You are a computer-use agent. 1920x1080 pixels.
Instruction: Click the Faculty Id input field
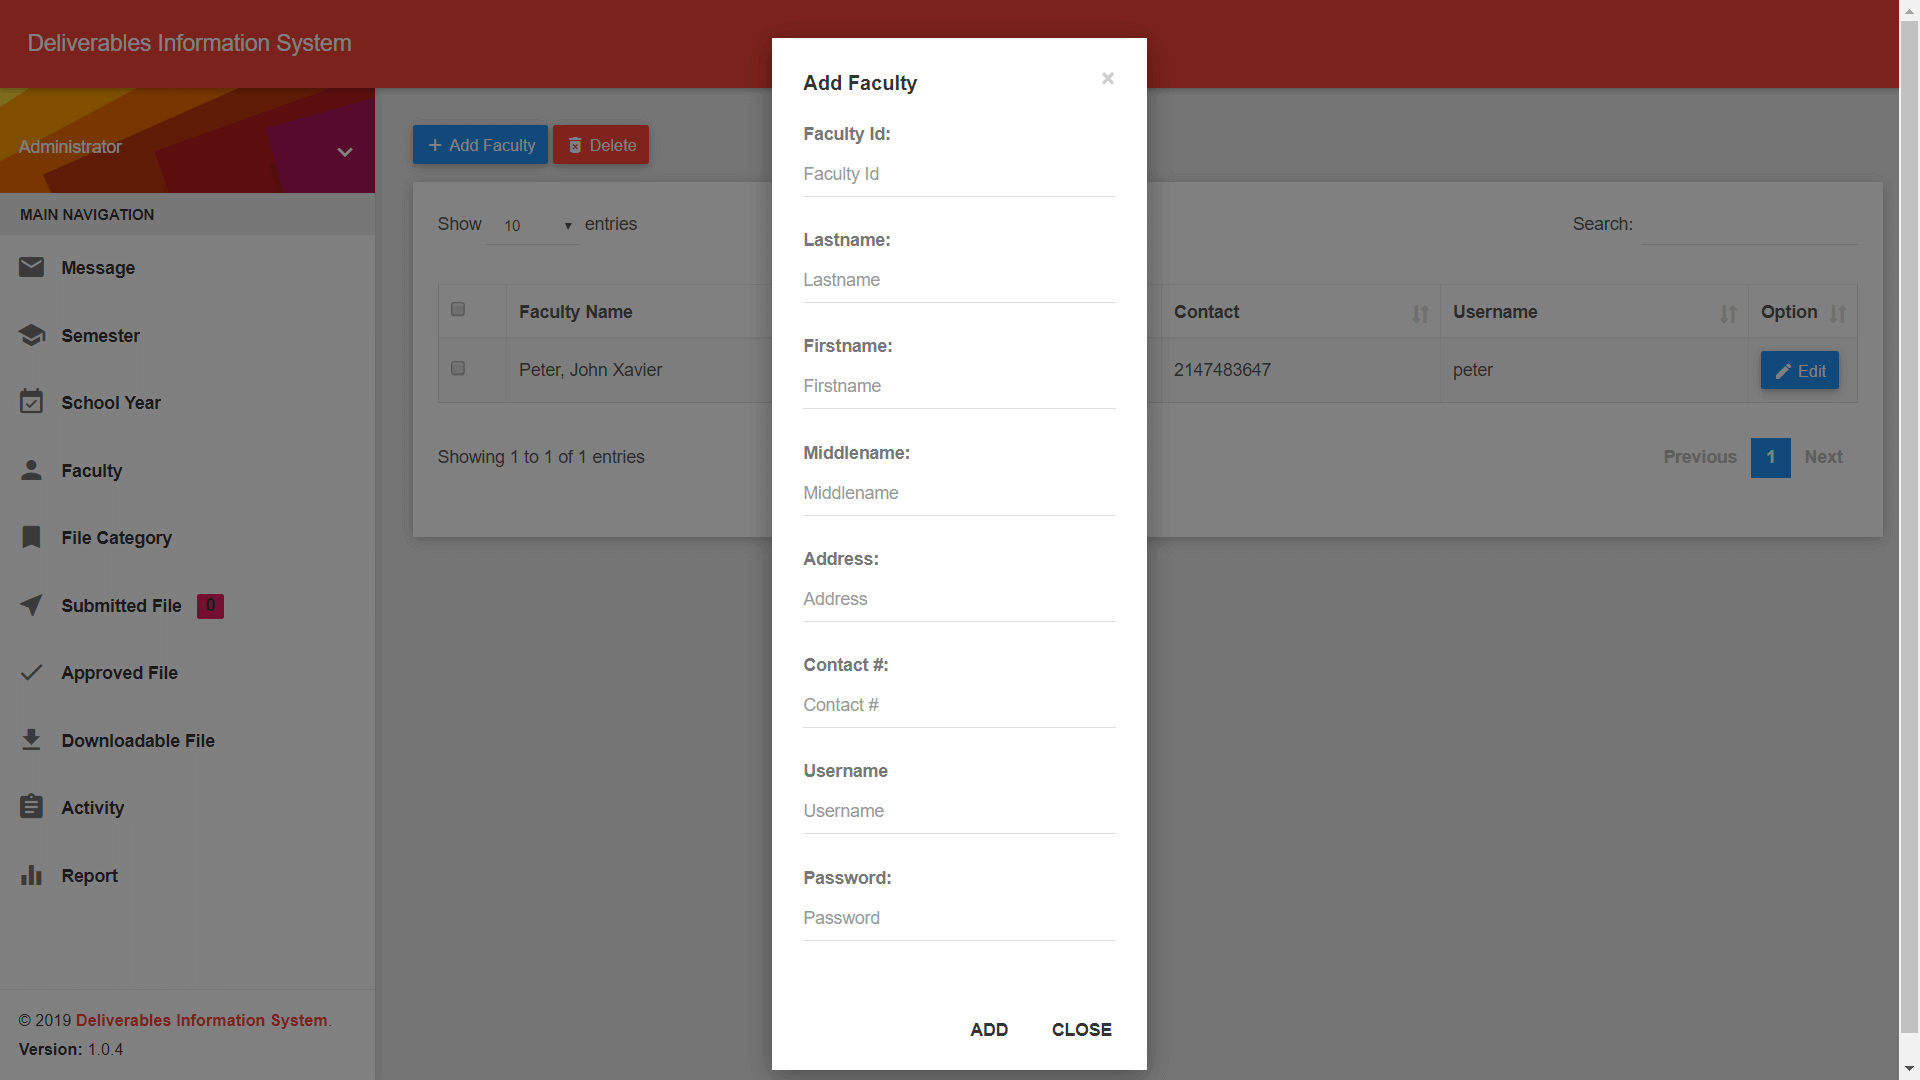pos(960,173)
